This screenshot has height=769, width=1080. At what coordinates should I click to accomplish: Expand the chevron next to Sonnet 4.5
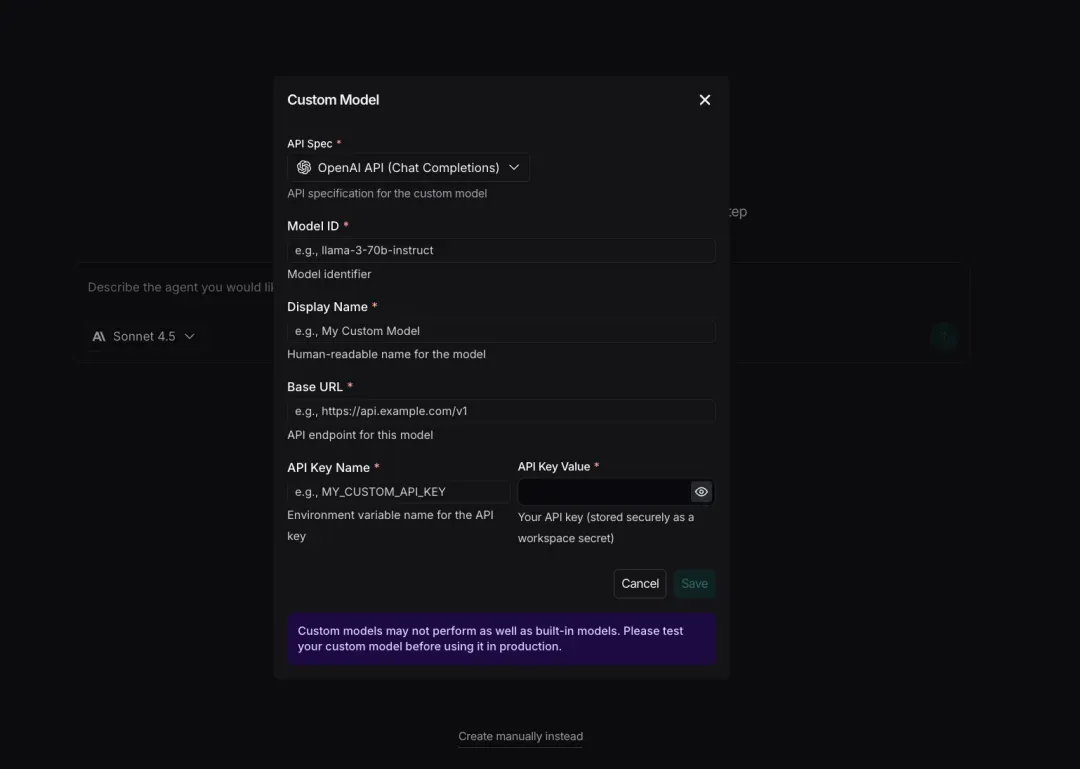190,337
